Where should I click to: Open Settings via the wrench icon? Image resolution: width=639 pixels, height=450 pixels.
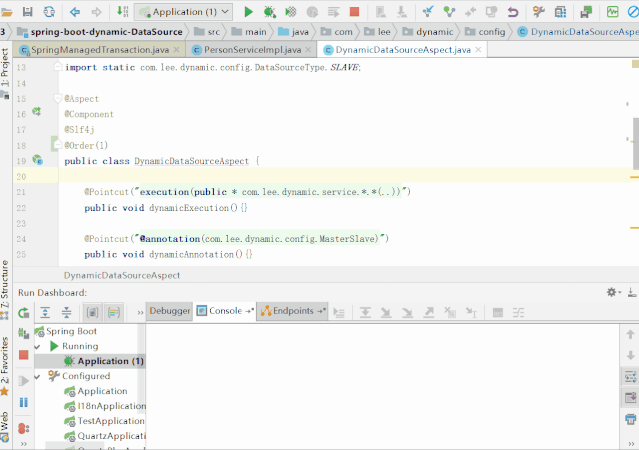pos(539,12)
